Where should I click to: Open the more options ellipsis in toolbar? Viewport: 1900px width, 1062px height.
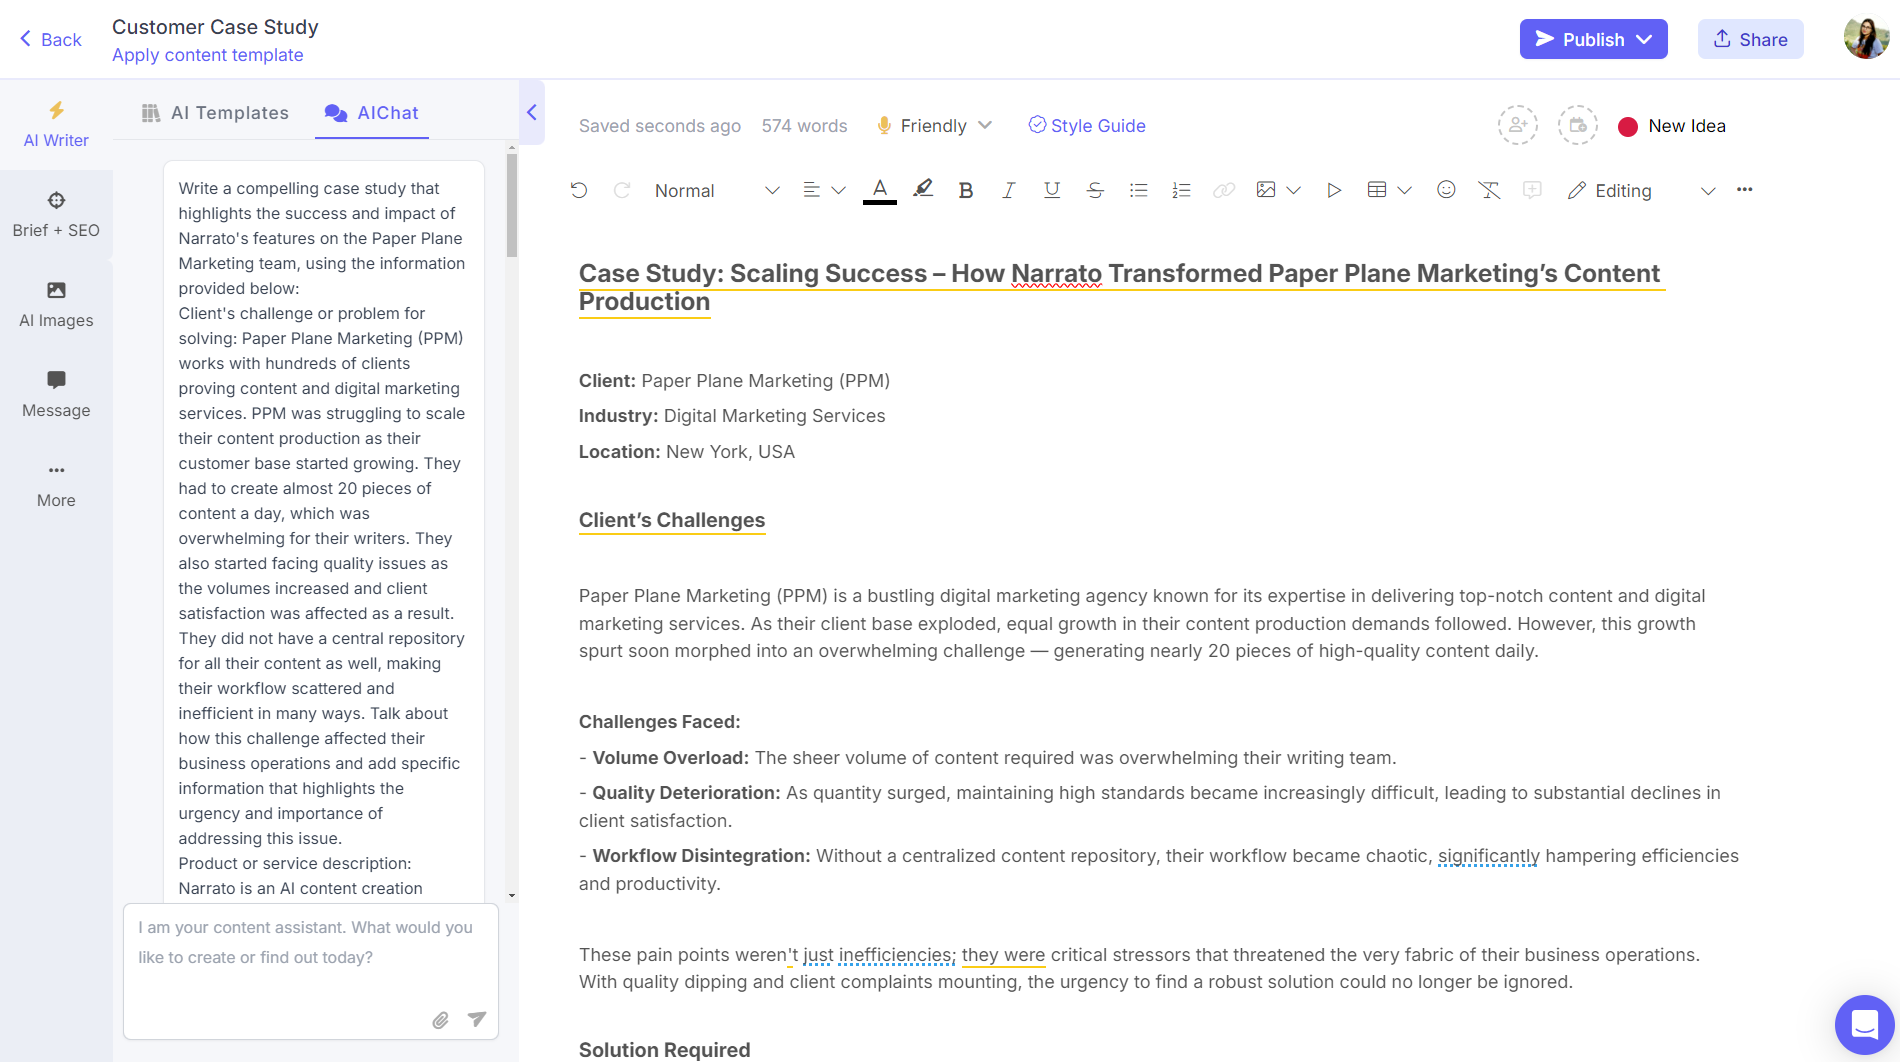[1745, 190]
